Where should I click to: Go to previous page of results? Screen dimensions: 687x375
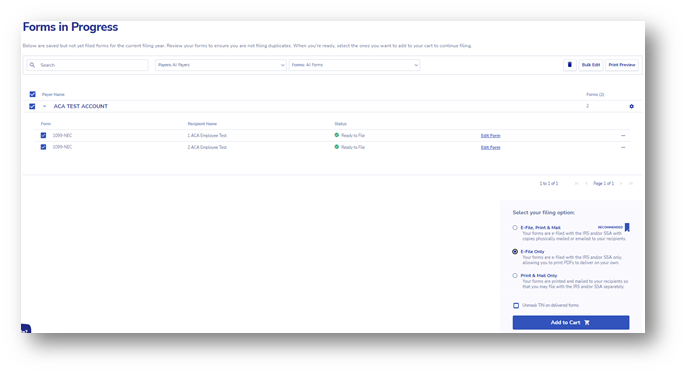(586, 184)
